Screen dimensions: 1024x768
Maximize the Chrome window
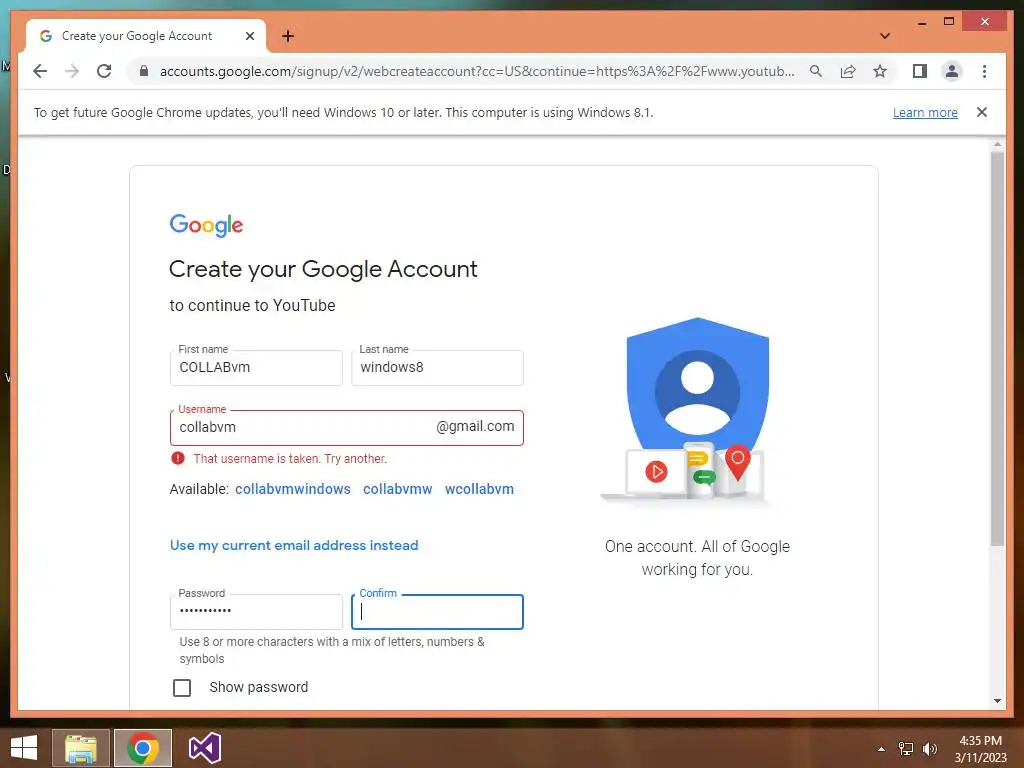(x=949, y=22)
